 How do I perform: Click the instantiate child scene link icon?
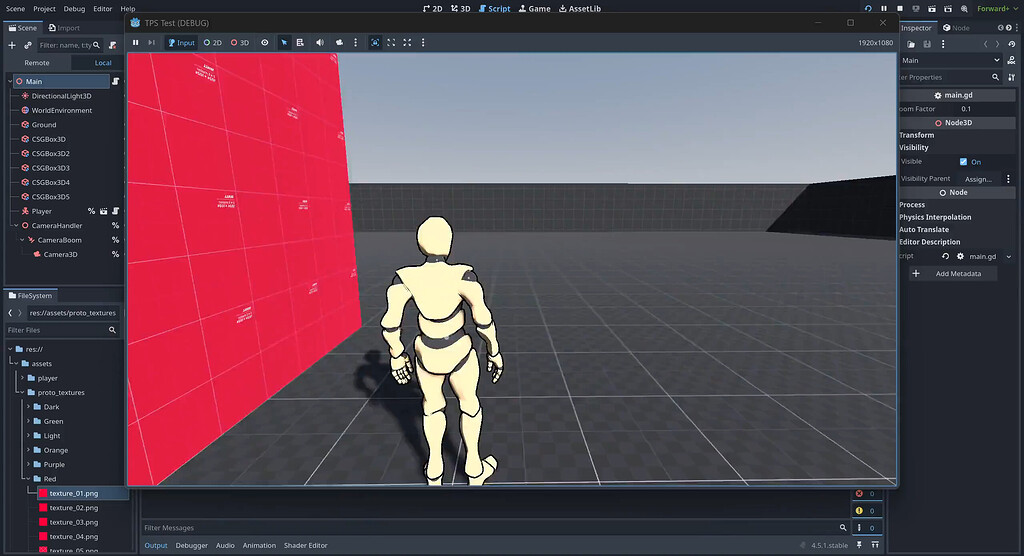pyautogui.click(x=27, y=45)
